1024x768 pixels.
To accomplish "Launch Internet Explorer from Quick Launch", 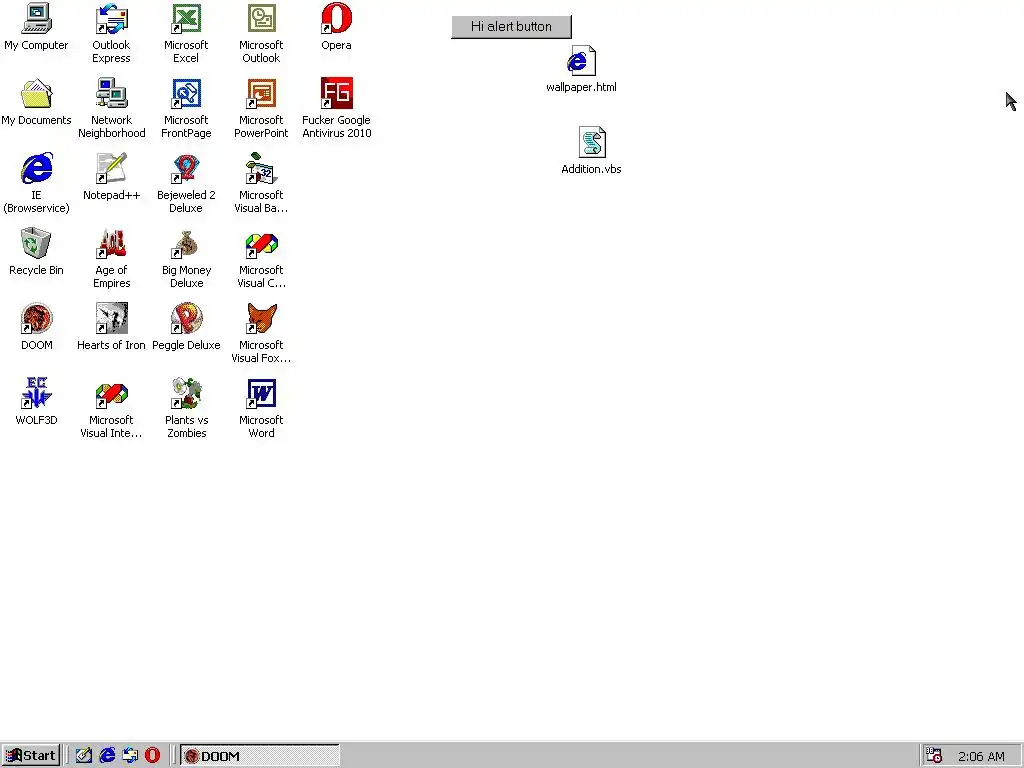I will (106, 756).
